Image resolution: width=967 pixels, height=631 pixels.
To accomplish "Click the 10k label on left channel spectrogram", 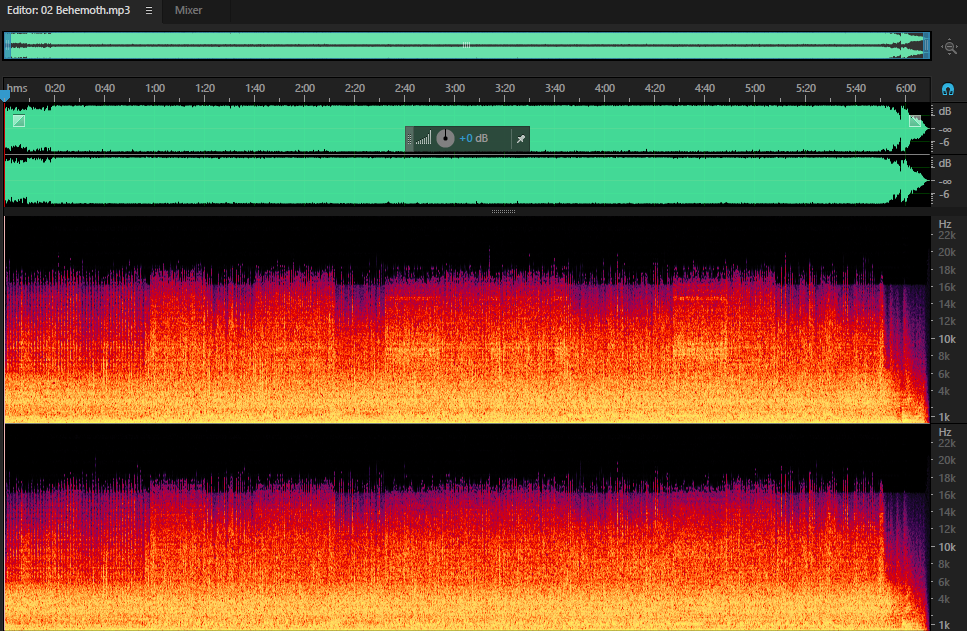I will (947, 339).
